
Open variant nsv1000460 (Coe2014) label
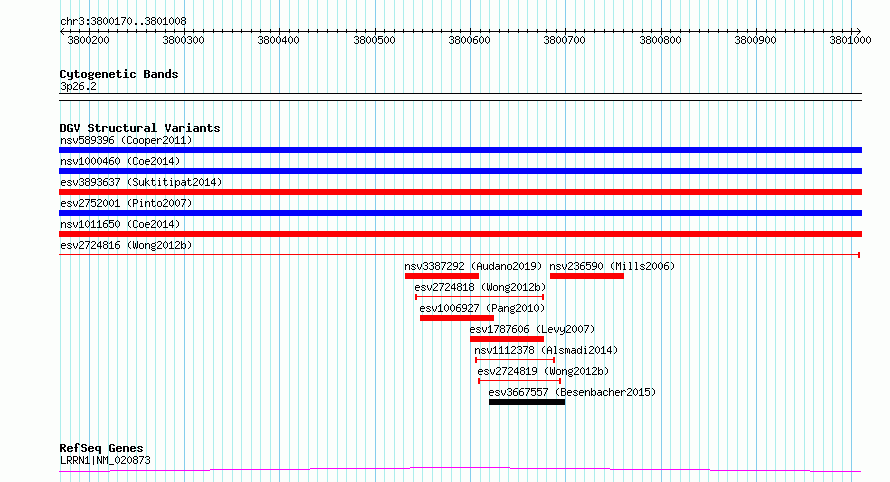click(x=120, y=161)
